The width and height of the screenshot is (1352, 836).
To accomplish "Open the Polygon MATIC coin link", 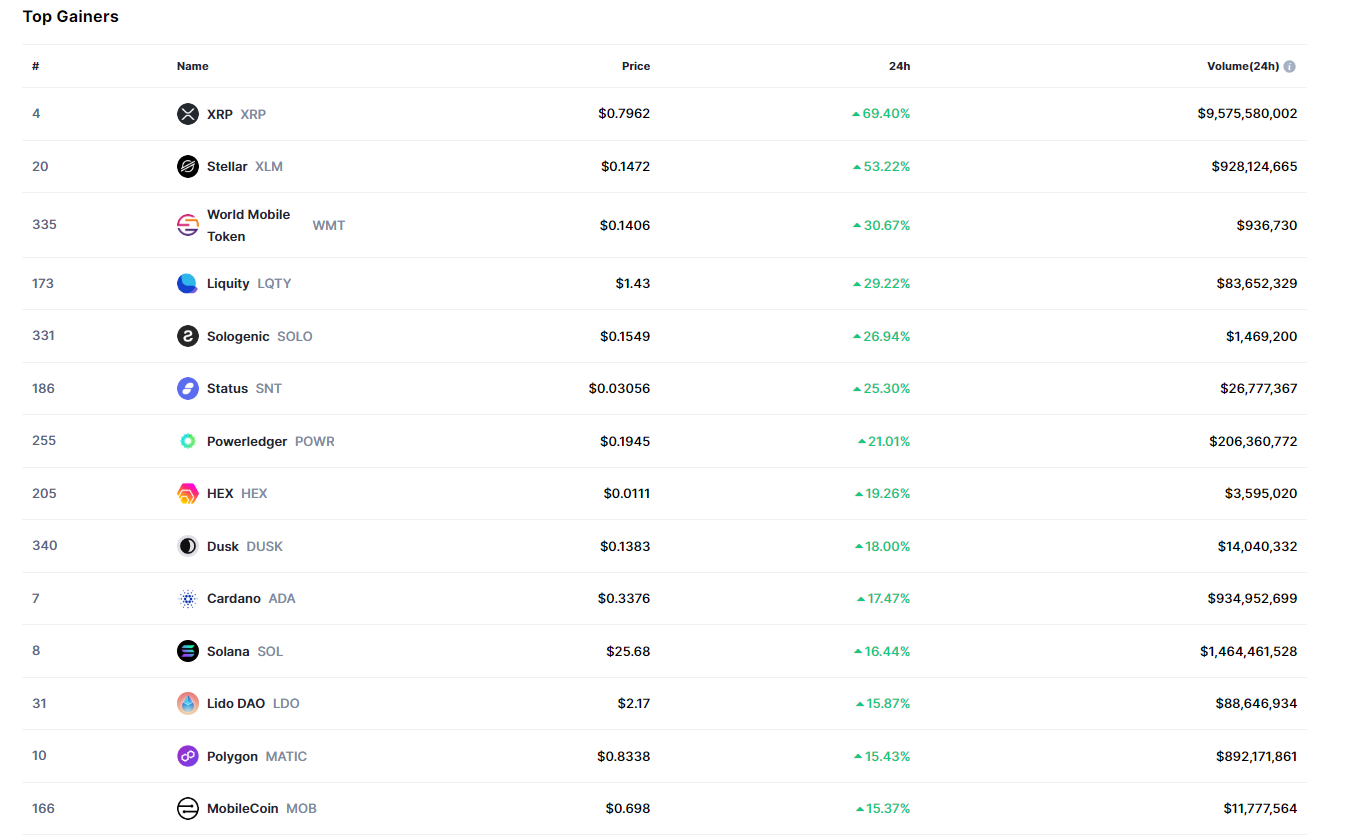I will pos(232,757).
